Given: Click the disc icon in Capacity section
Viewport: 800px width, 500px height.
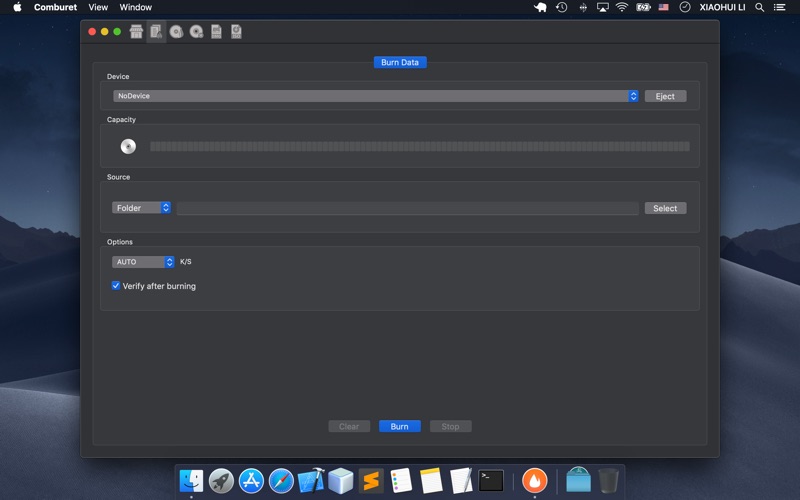Looking at the screenshot, I should click(128, 146).
